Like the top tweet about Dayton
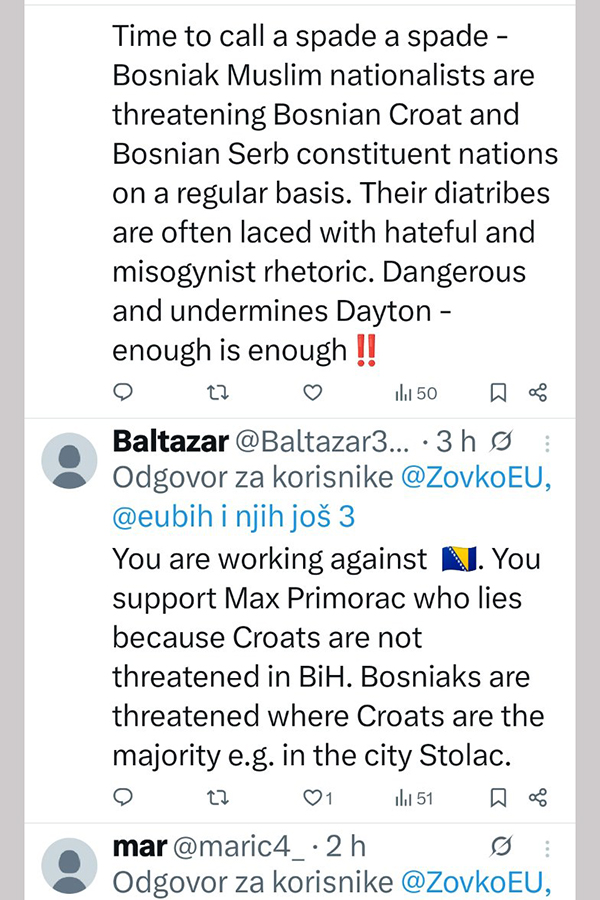 pyautogui.click(x=313, y=392)
